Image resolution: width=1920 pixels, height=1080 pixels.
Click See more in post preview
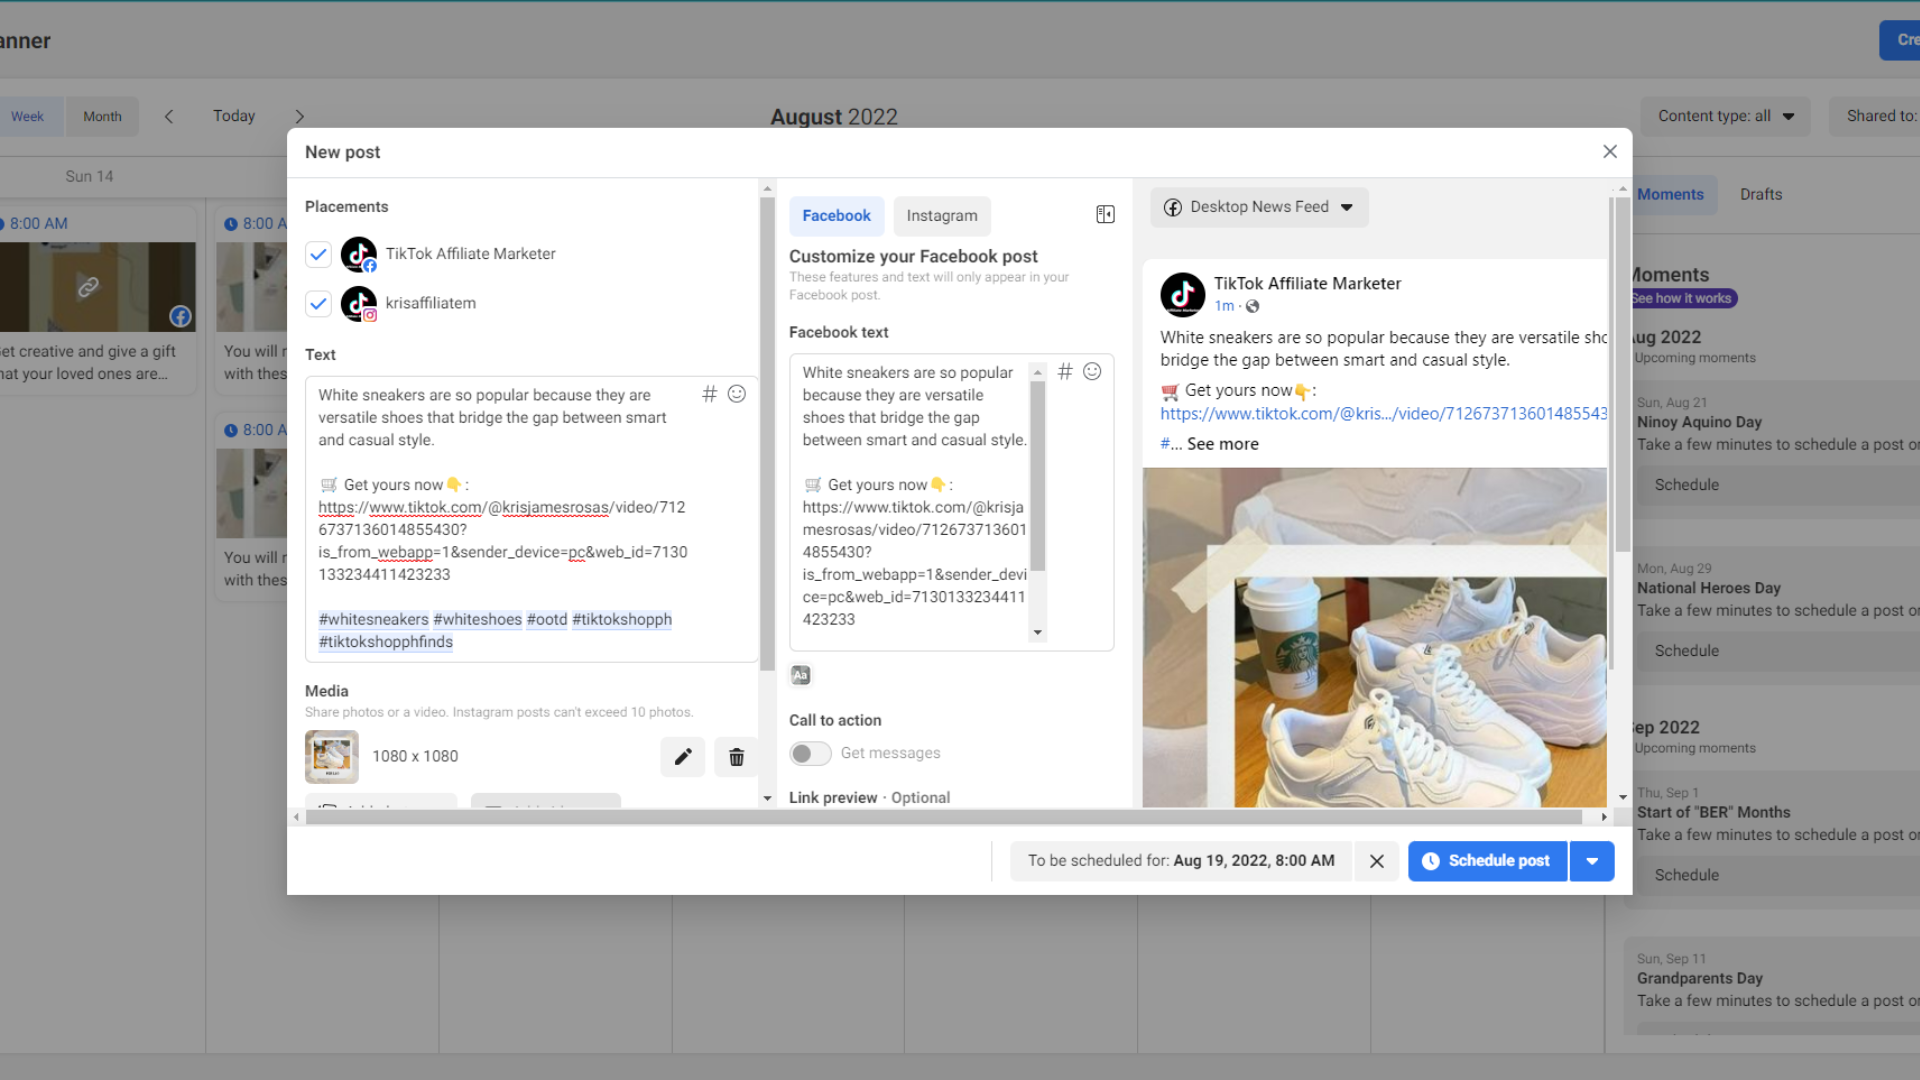coord(1222,444)
